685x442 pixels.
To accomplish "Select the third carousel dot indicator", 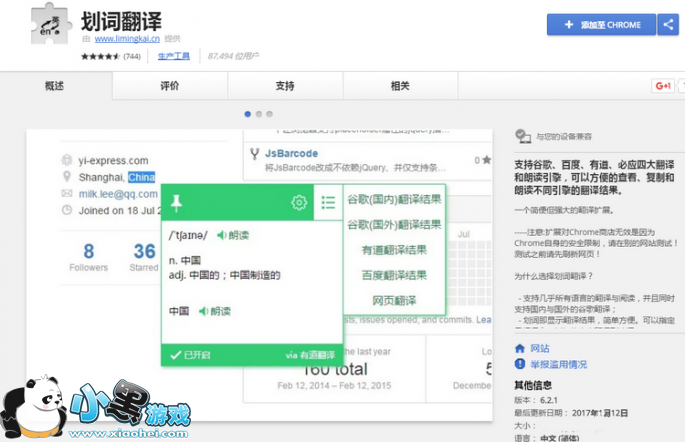I will [270, 114].
